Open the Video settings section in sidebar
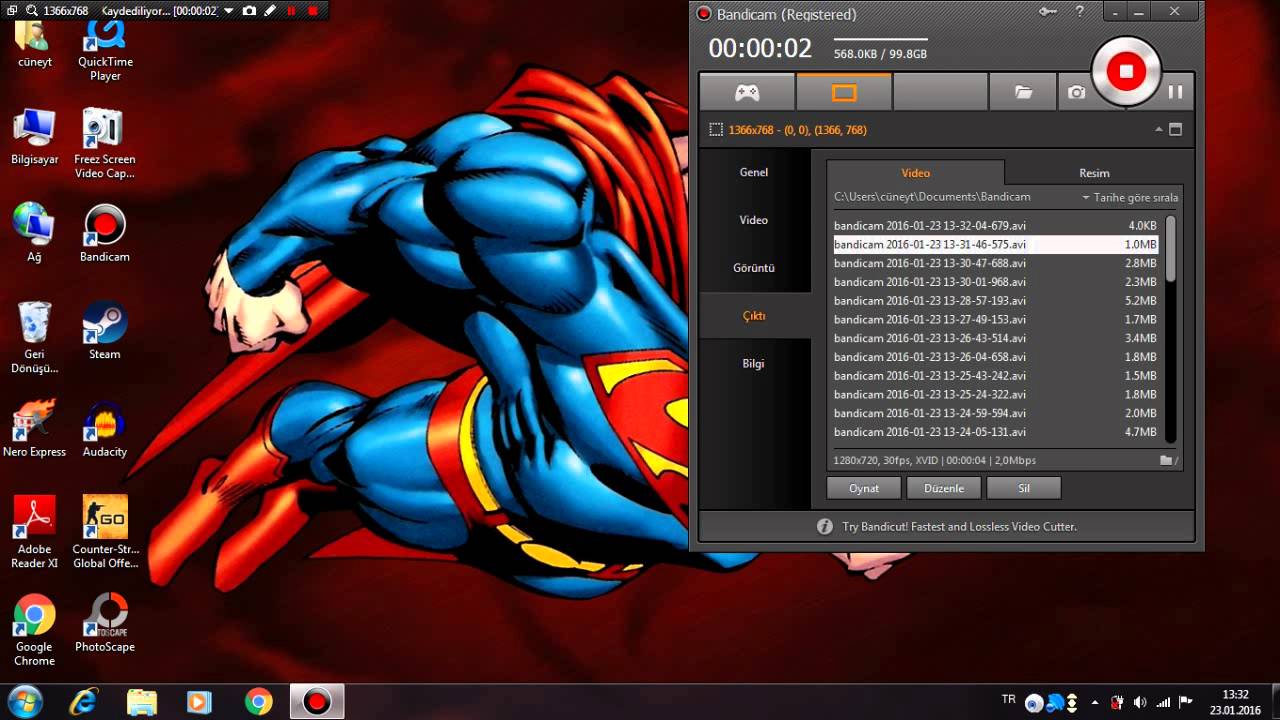 [754, 220]
